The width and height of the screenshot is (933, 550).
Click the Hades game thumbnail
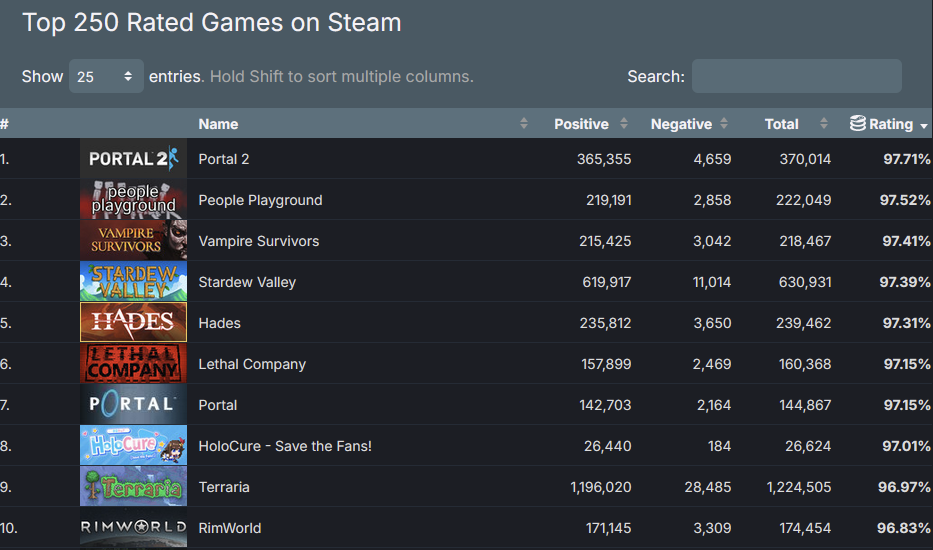[133, 323]
